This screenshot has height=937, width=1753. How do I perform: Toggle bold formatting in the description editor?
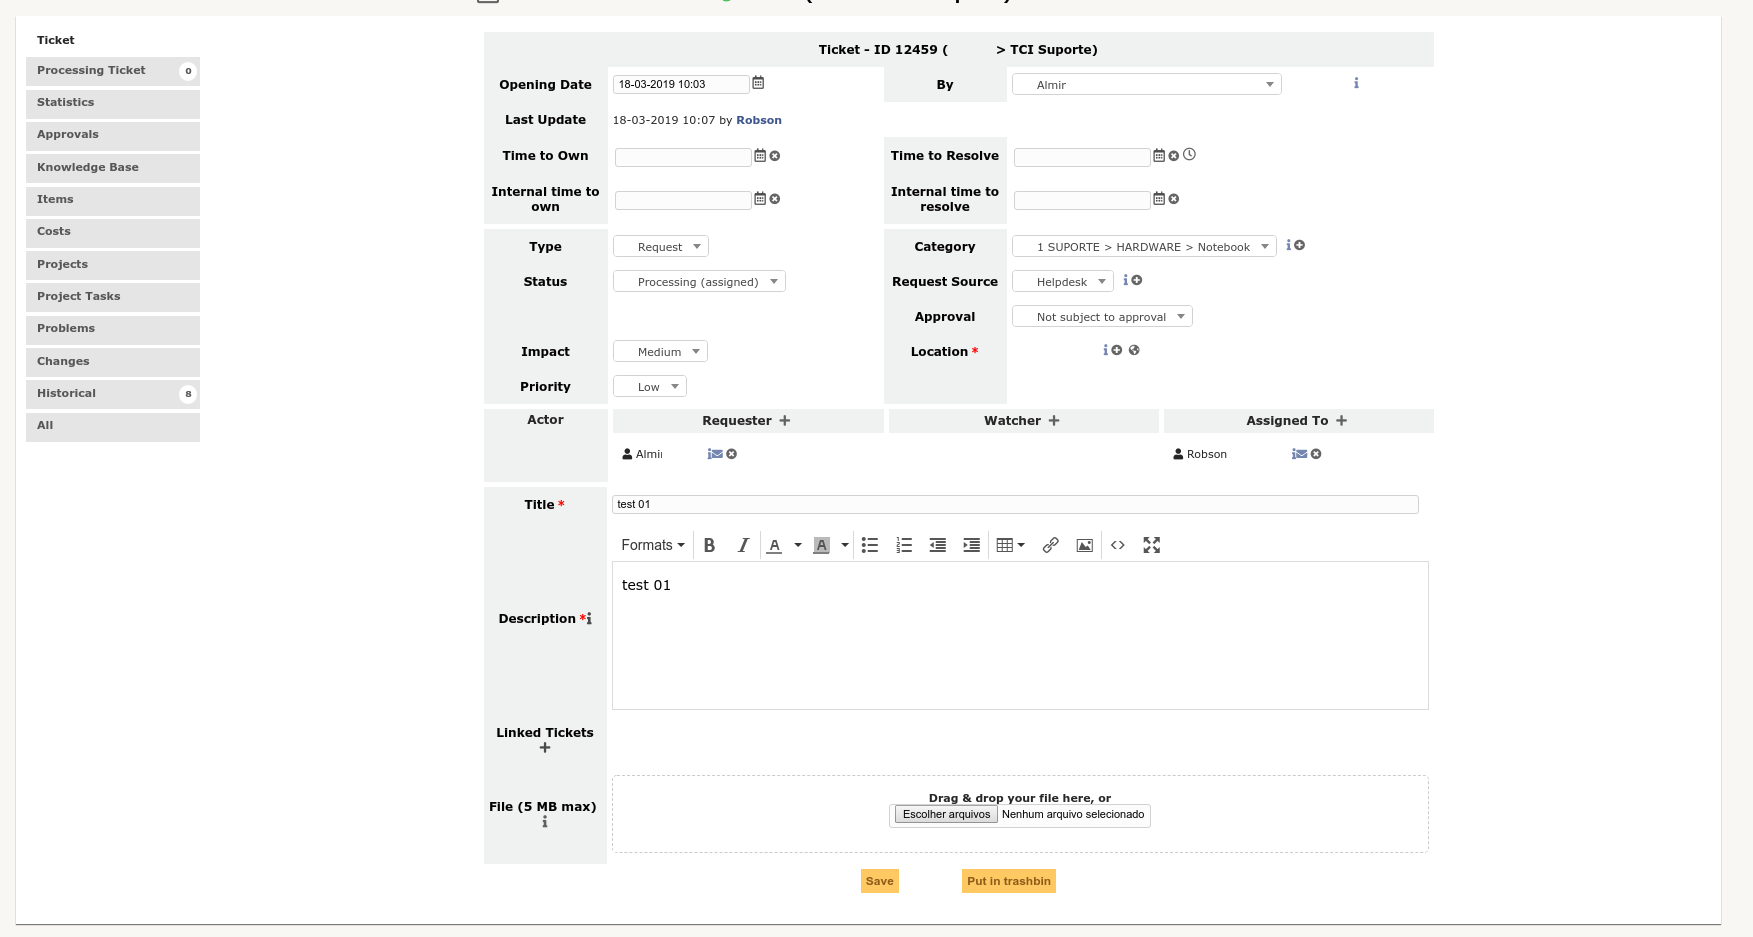pyautogui.click(x=709, y=545)
